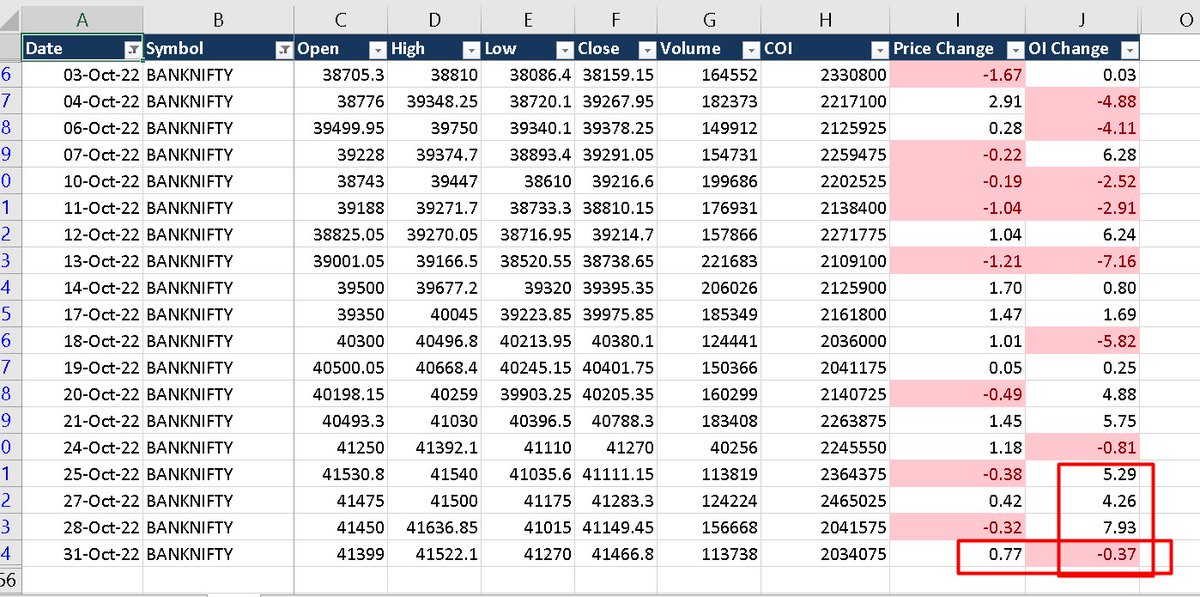
Task: Select row 56 header
Action: 8,580
